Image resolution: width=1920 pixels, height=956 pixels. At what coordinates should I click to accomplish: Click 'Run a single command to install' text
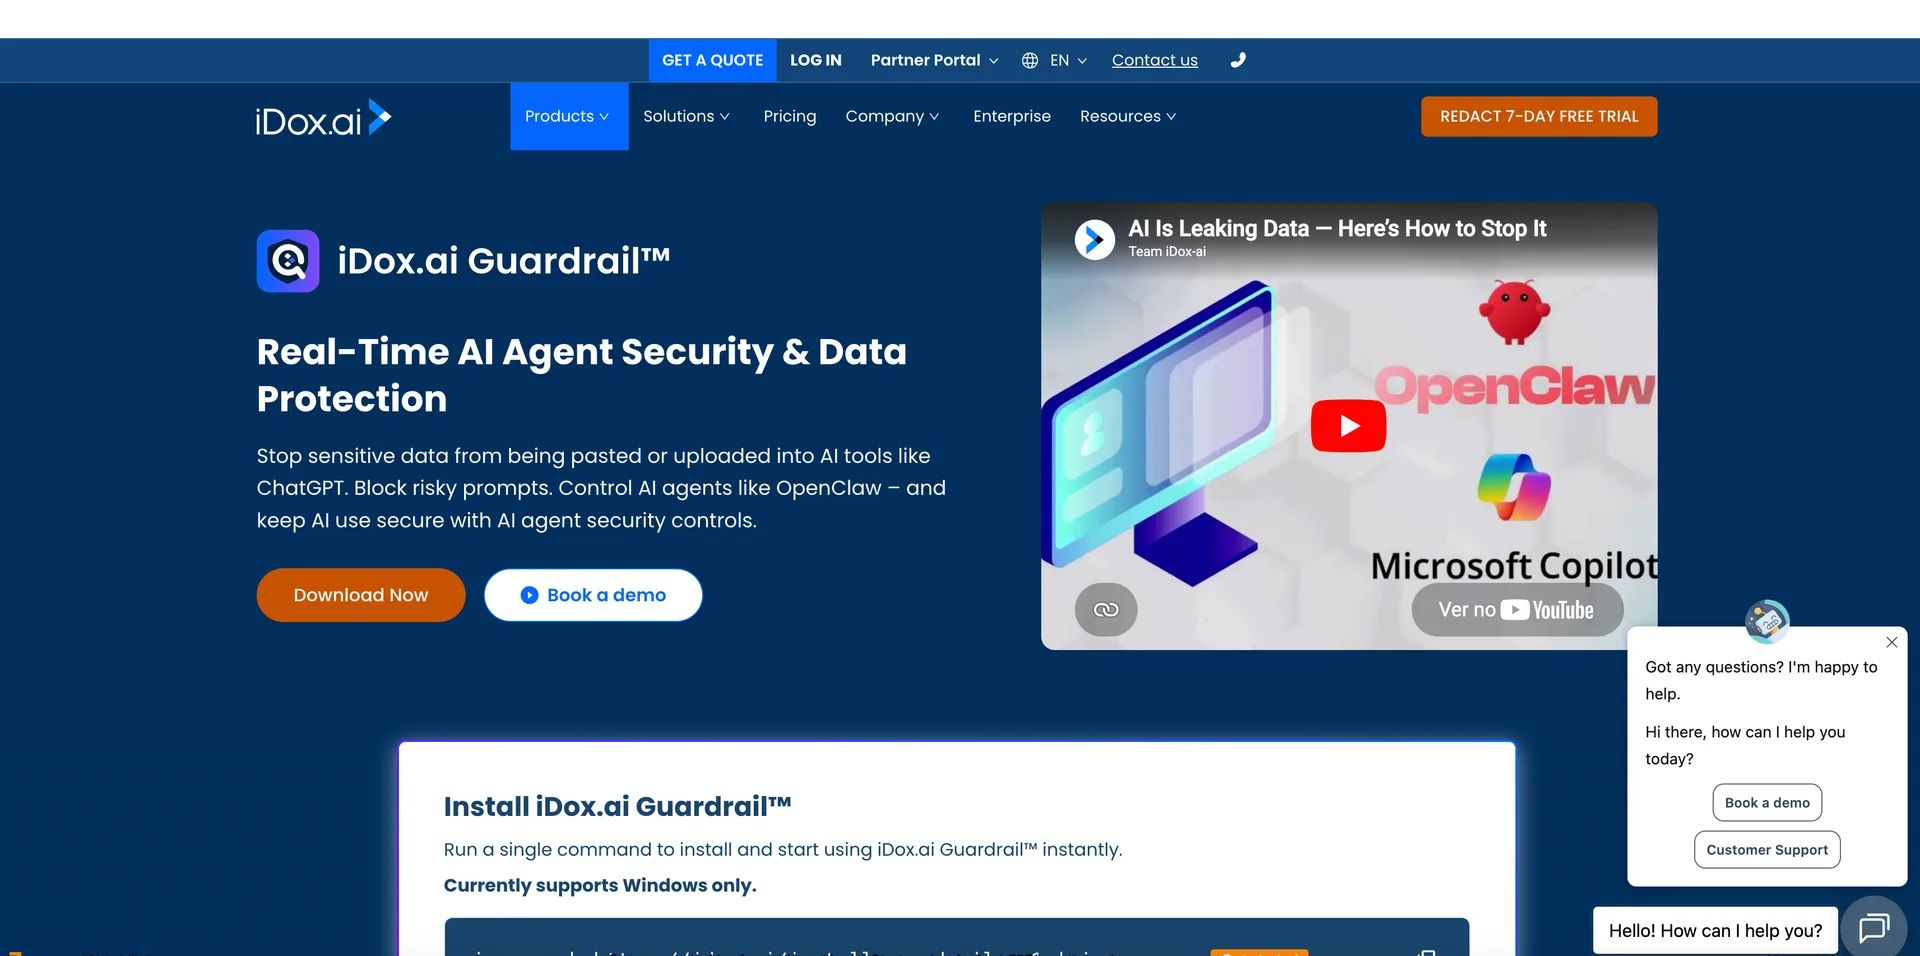pyautogui.click(x=783, y=849)
